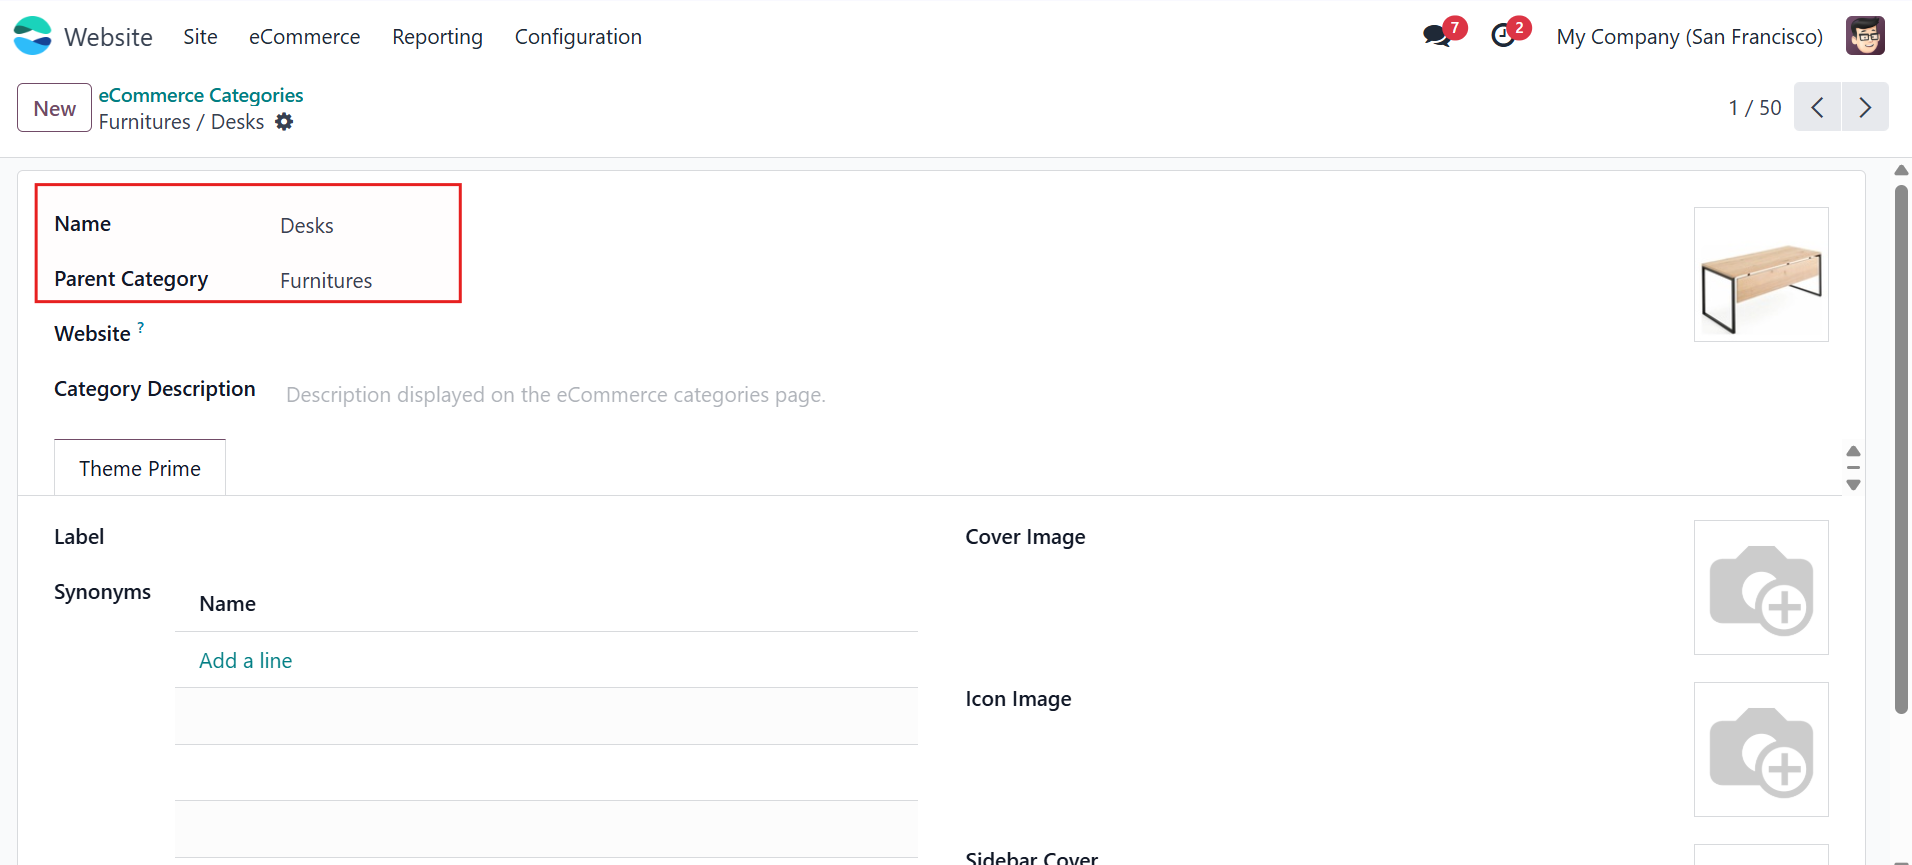This screenshot has width=1912, height=865.
Task: Select the Theme Prime tab
Action: [140, 468]
